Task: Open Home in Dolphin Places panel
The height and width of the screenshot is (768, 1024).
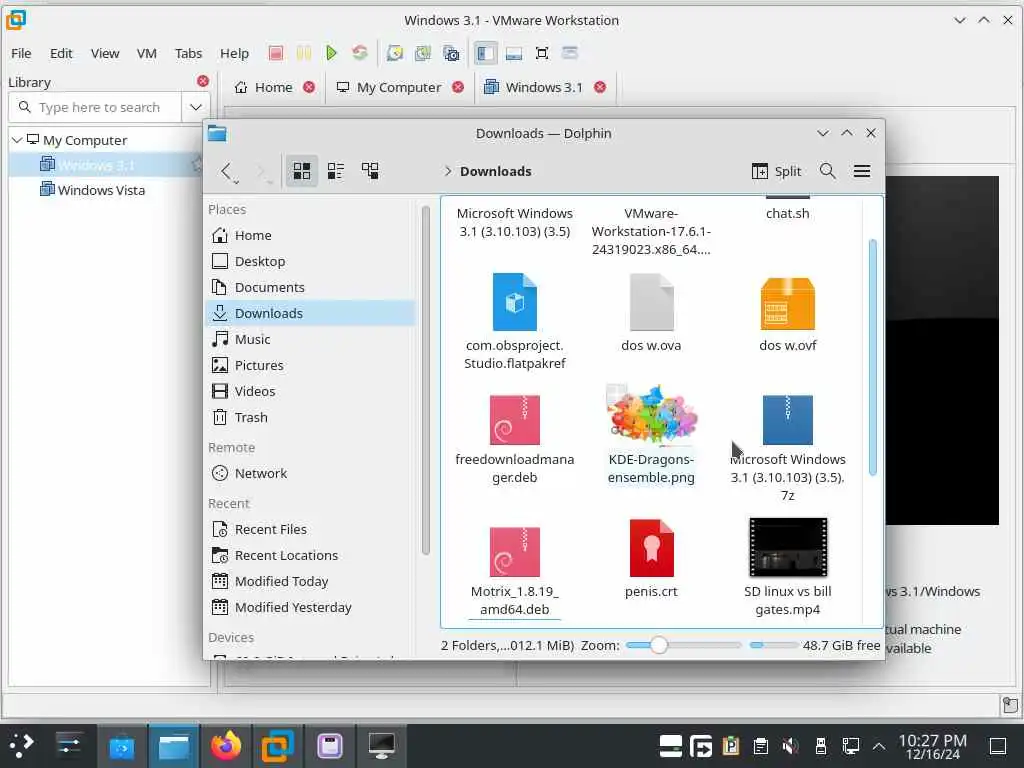Action: click(x=310, y=235)
